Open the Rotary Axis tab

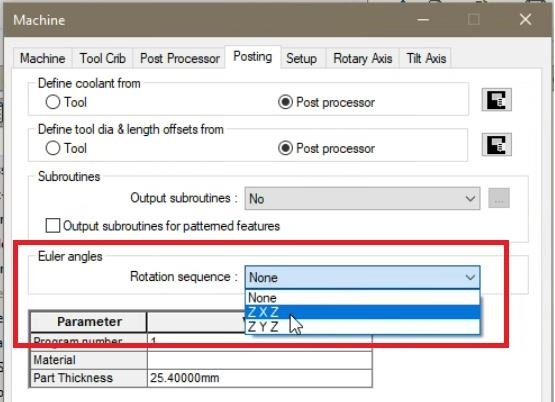[x=363, y=58]
